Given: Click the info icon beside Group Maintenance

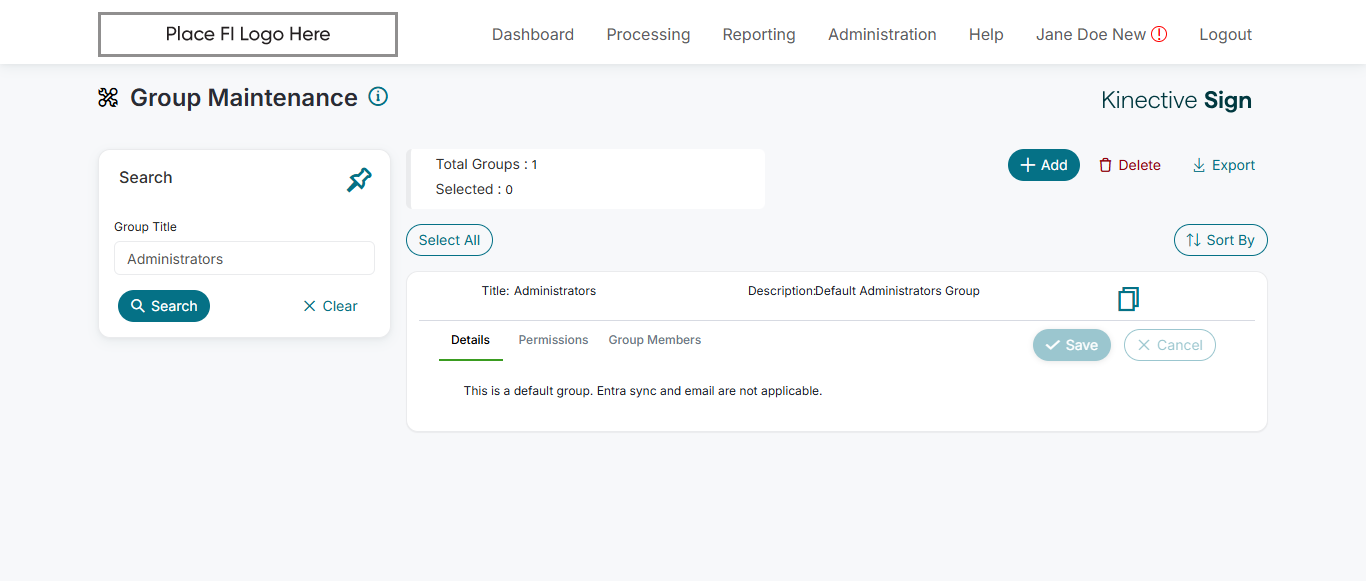Looking at the screenshot, I should coord(378,97).
